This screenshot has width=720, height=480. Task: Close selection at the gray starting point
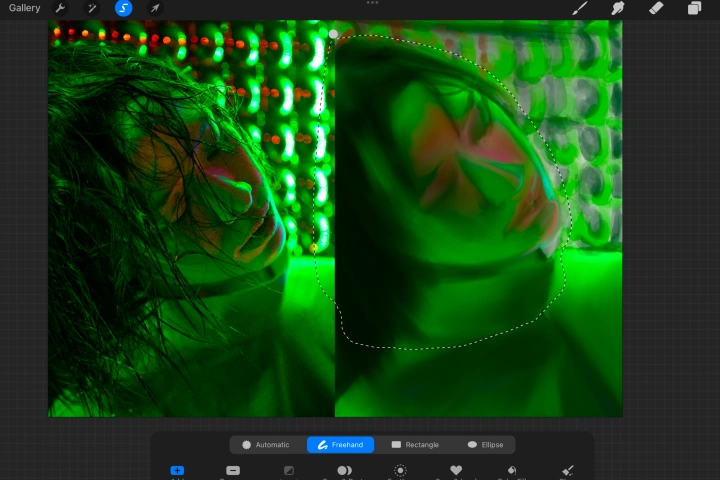click(333, 34)
